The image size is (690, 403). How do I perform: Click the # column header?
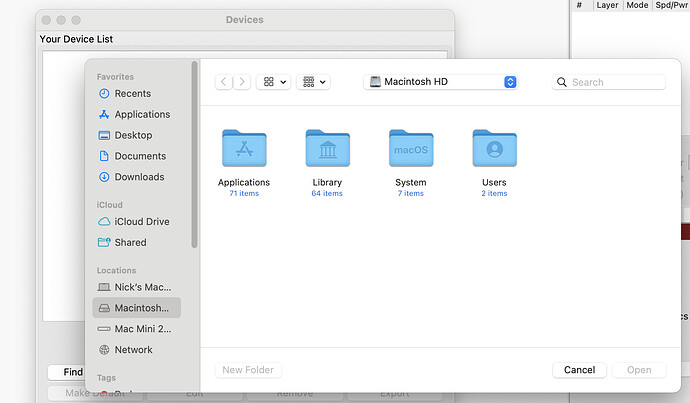coord(580,5)
